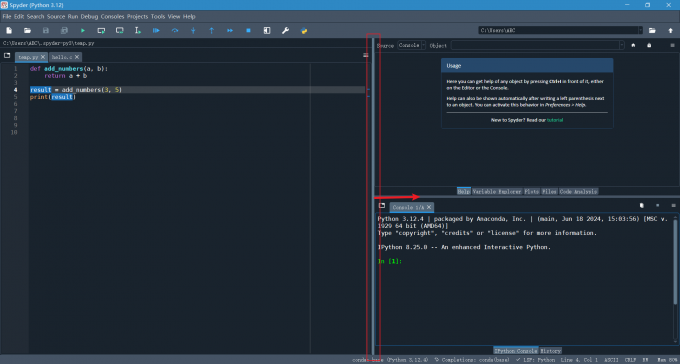680x364 pixels.
Task: Switch to Plots tab
Action: tap(531, 191)
